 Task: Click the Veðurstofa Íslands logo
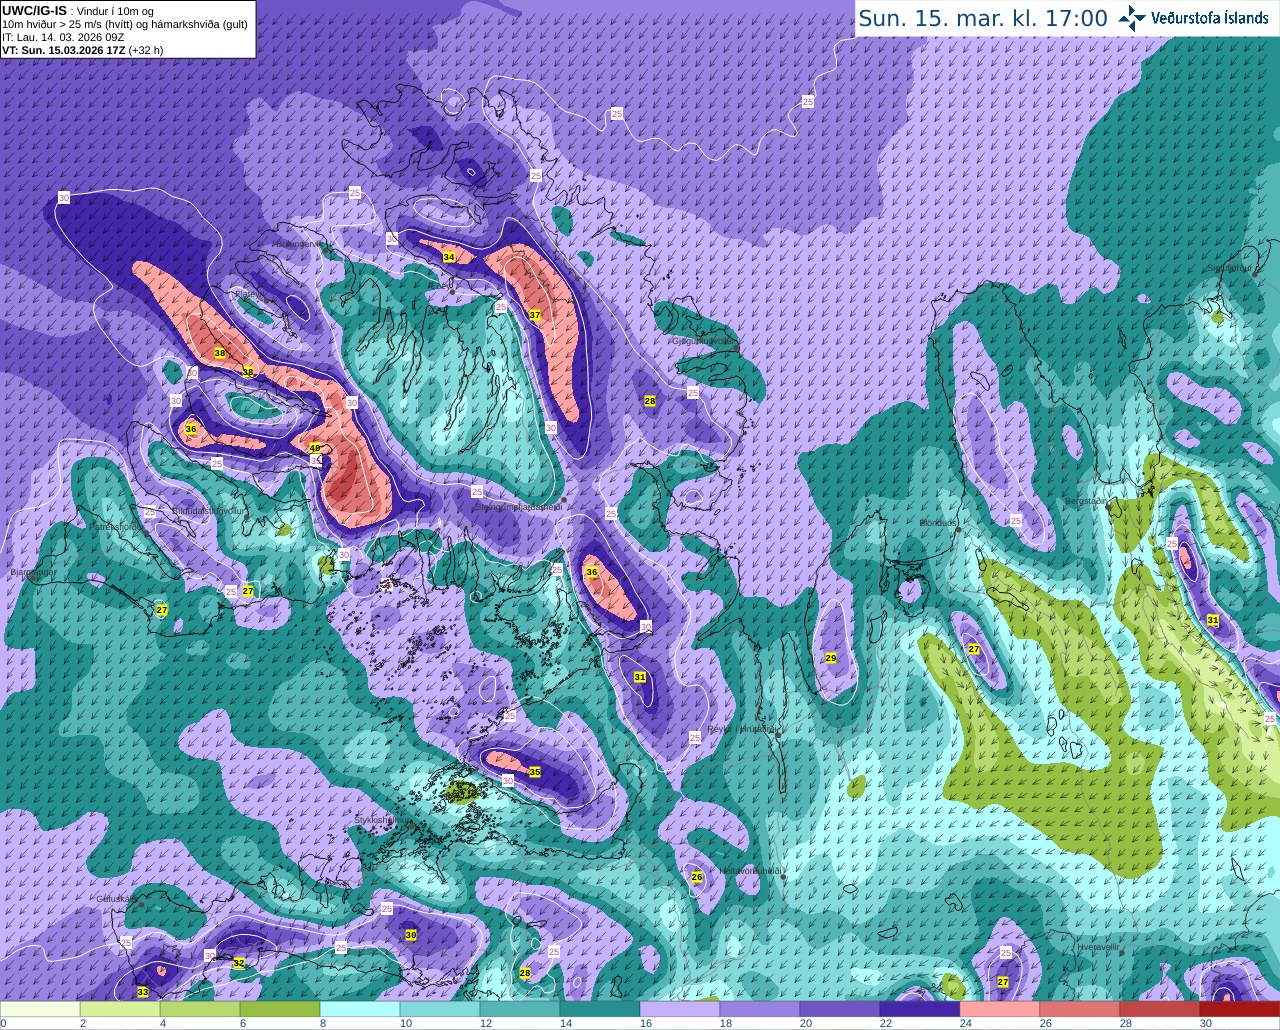point(1194,18)
